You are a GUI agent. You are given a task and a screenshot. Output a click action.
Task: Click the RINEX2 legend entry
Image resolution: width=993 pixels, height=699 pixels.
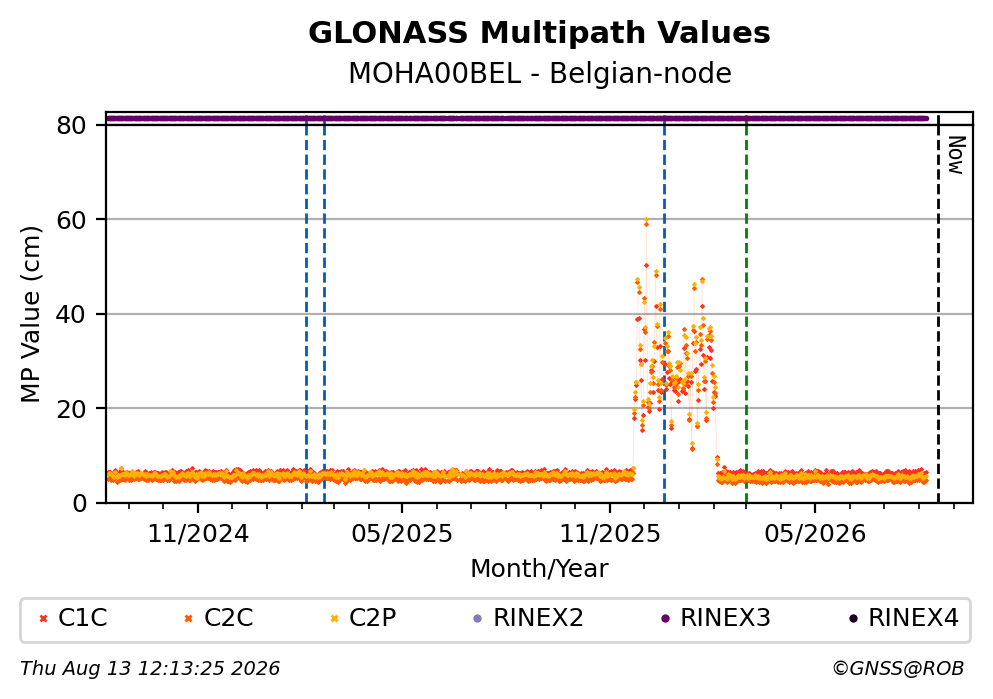click(x=528, y=617)
